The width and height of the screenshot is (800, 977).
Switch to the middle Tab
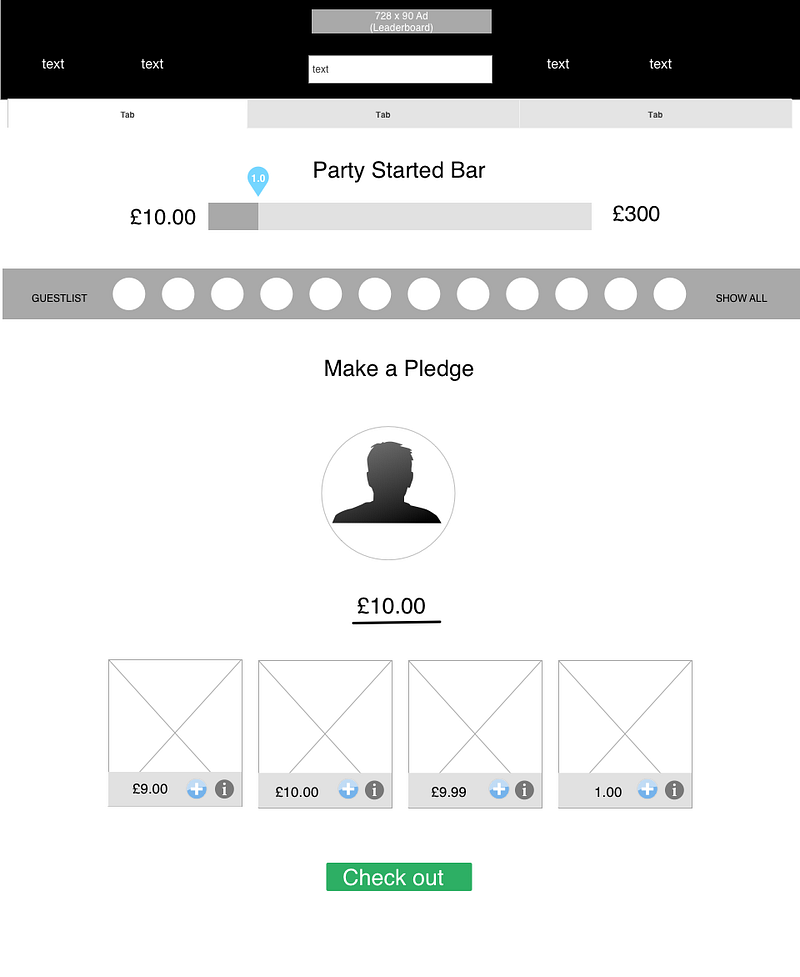(383, 114)
